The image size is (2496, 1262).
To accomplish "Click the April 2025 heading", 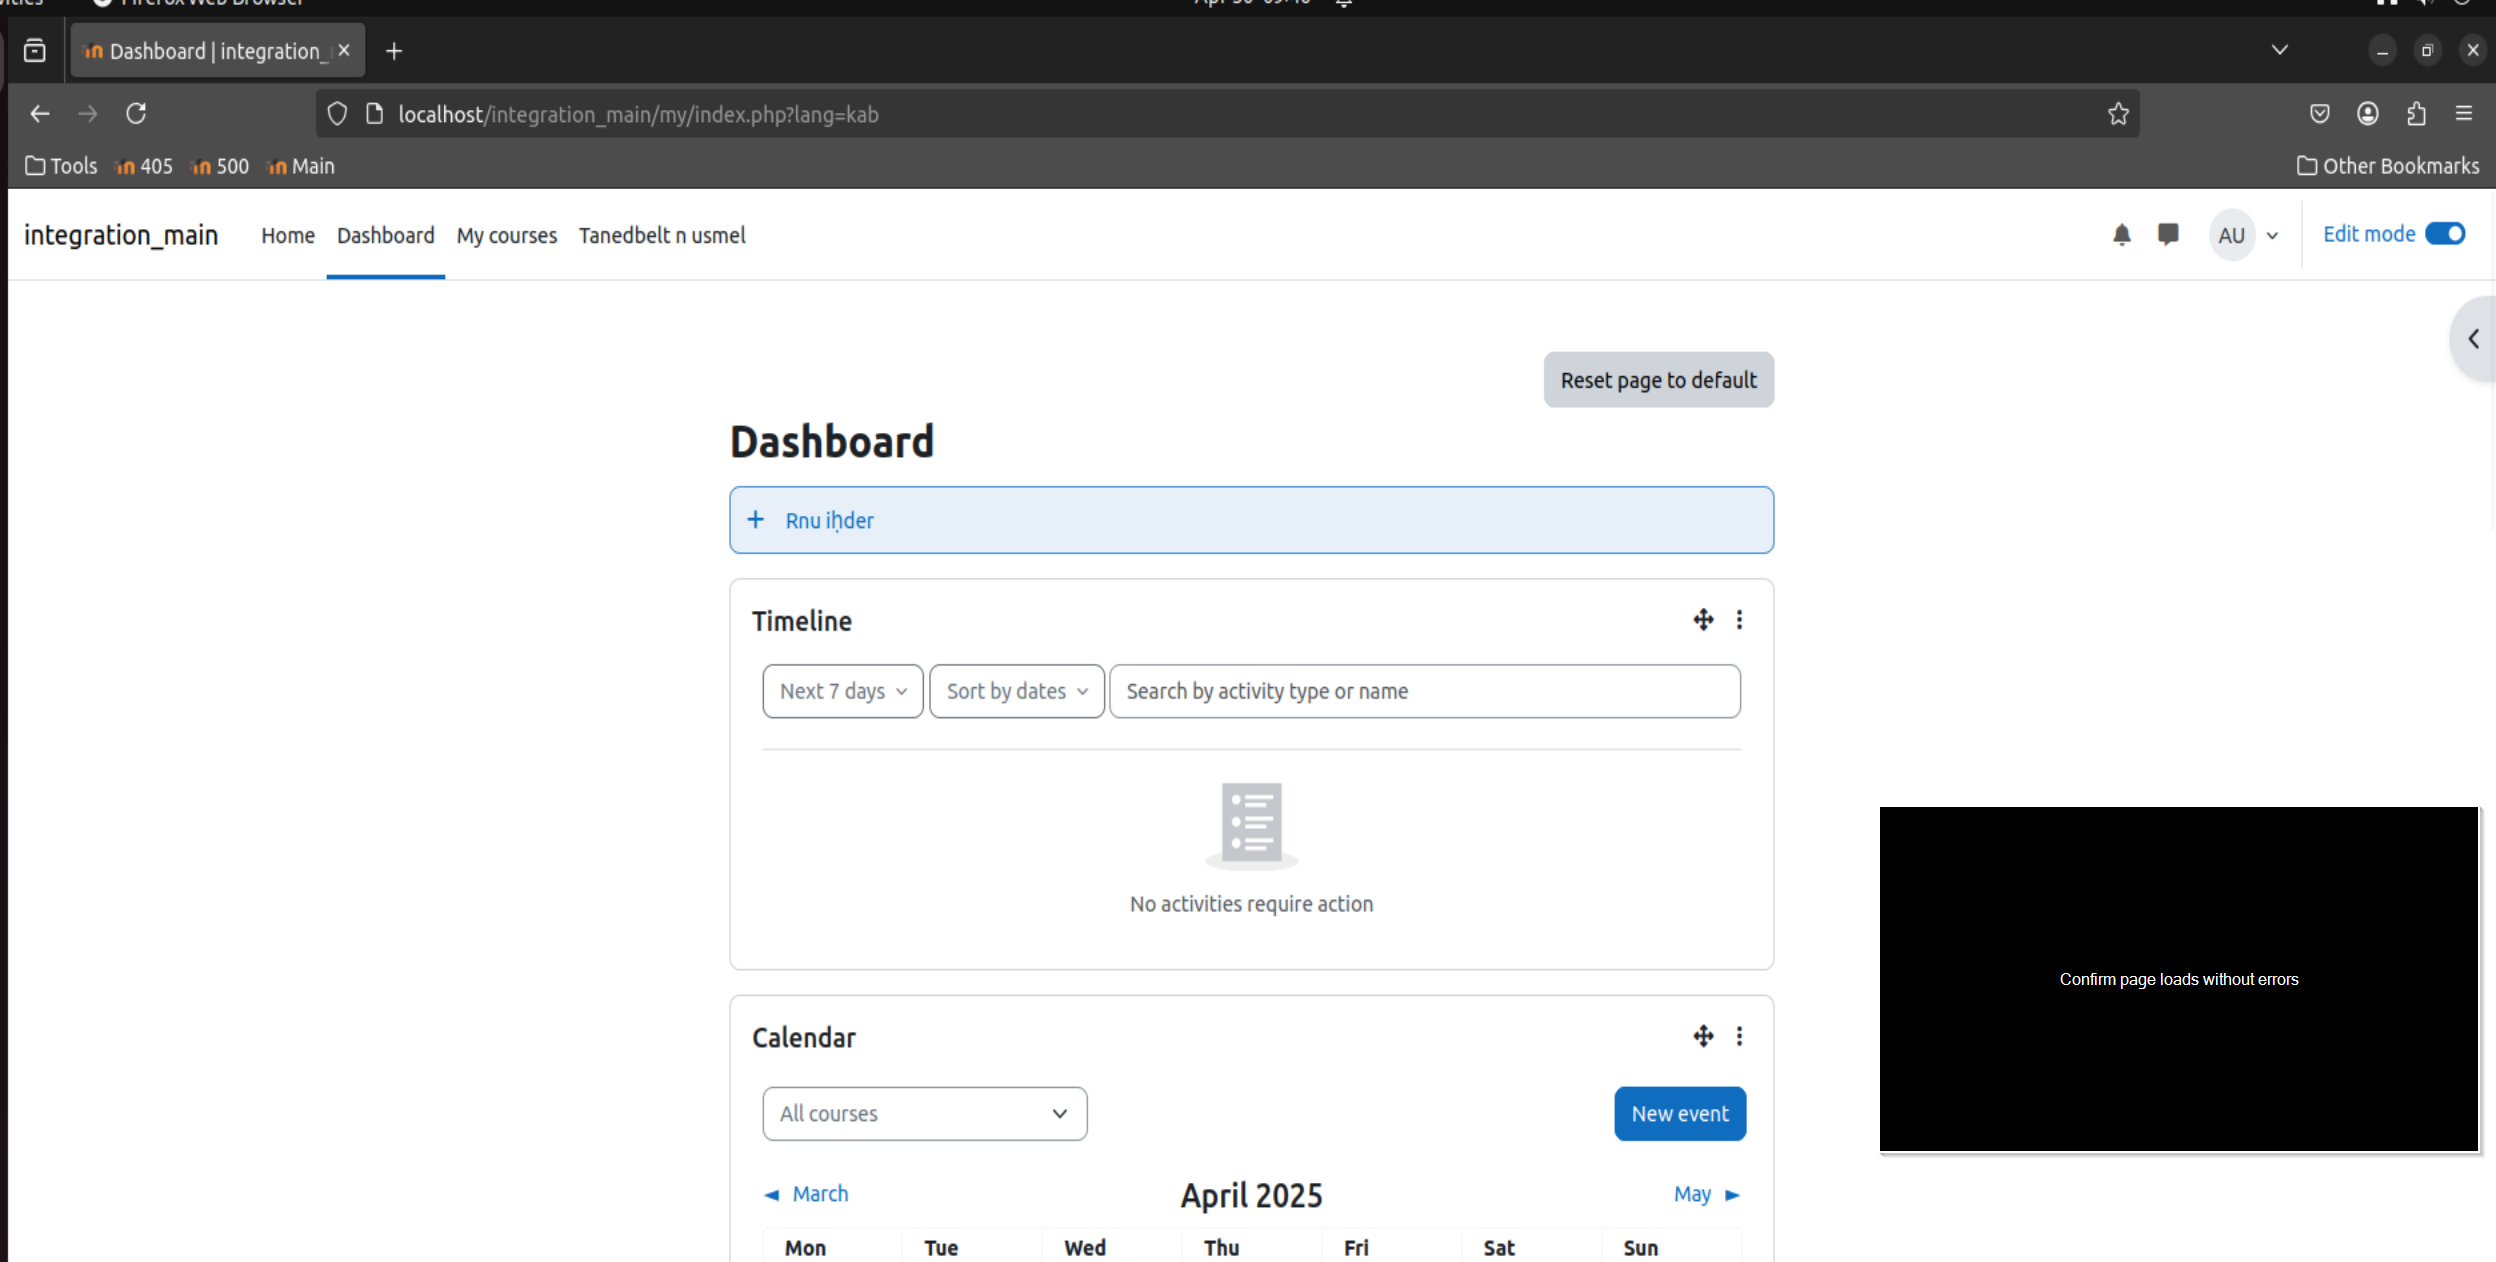I will 1251,1196.
